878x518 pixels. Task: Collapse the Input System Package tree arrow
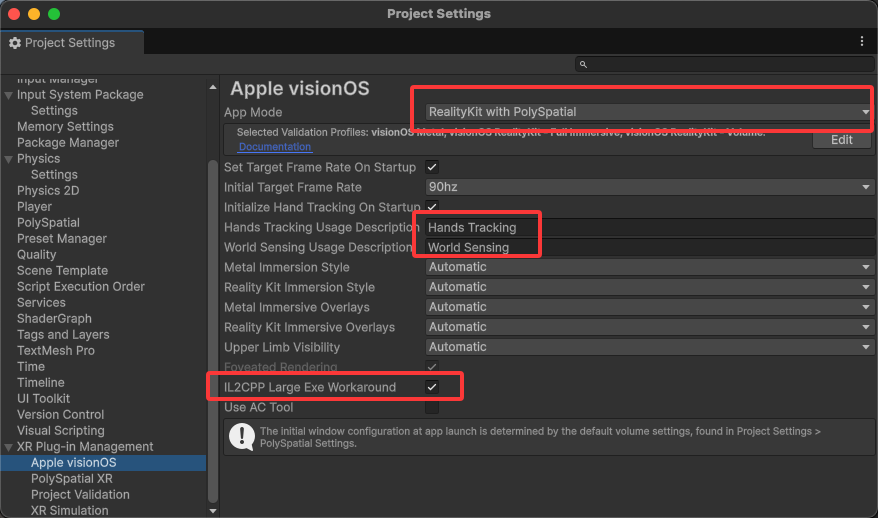click(8, 95)
